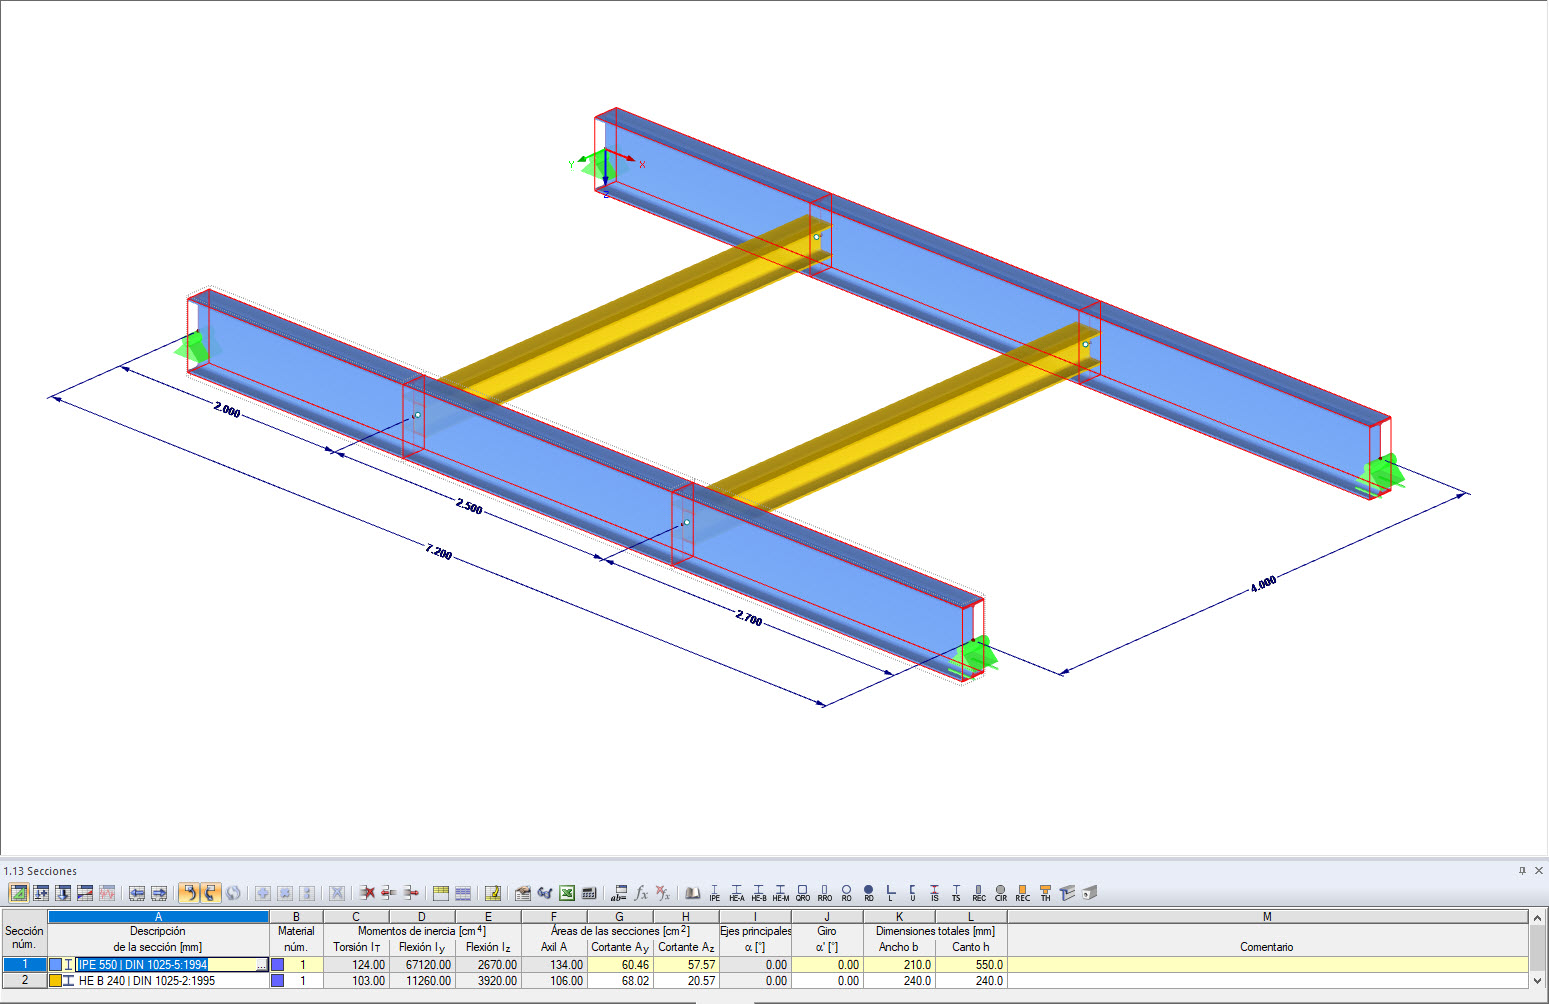
Task: Select the RD round bar section icon
Action: 868,893
